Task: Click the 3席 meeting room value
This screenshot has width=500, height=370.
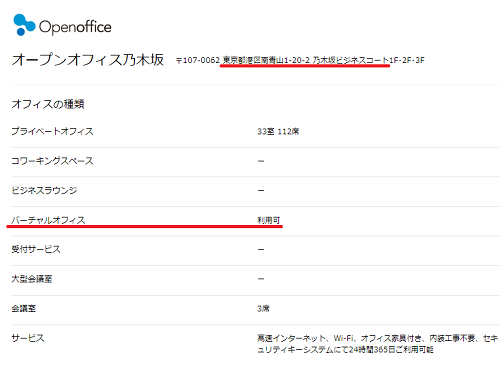Action: pos(263,309)
